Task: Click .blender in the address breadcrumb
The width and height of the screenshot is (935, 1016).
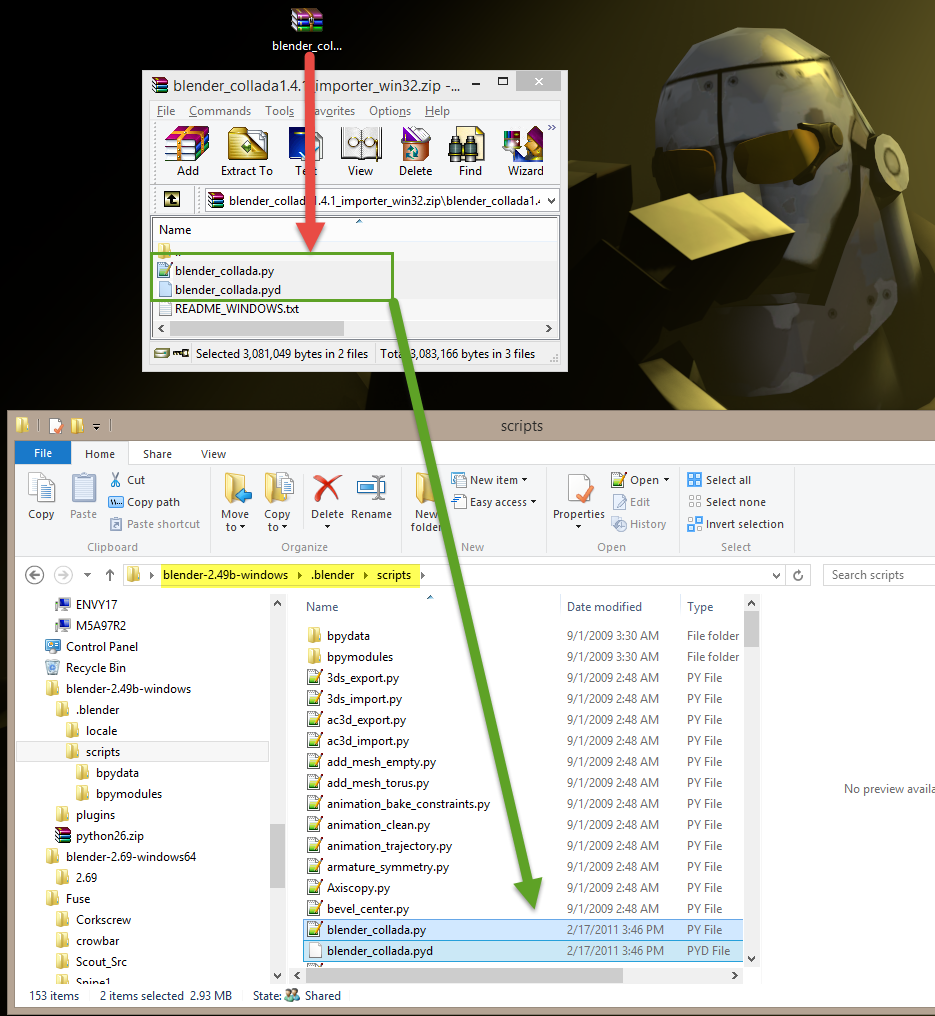Action: pyautogui.click(x=333, y=575)
